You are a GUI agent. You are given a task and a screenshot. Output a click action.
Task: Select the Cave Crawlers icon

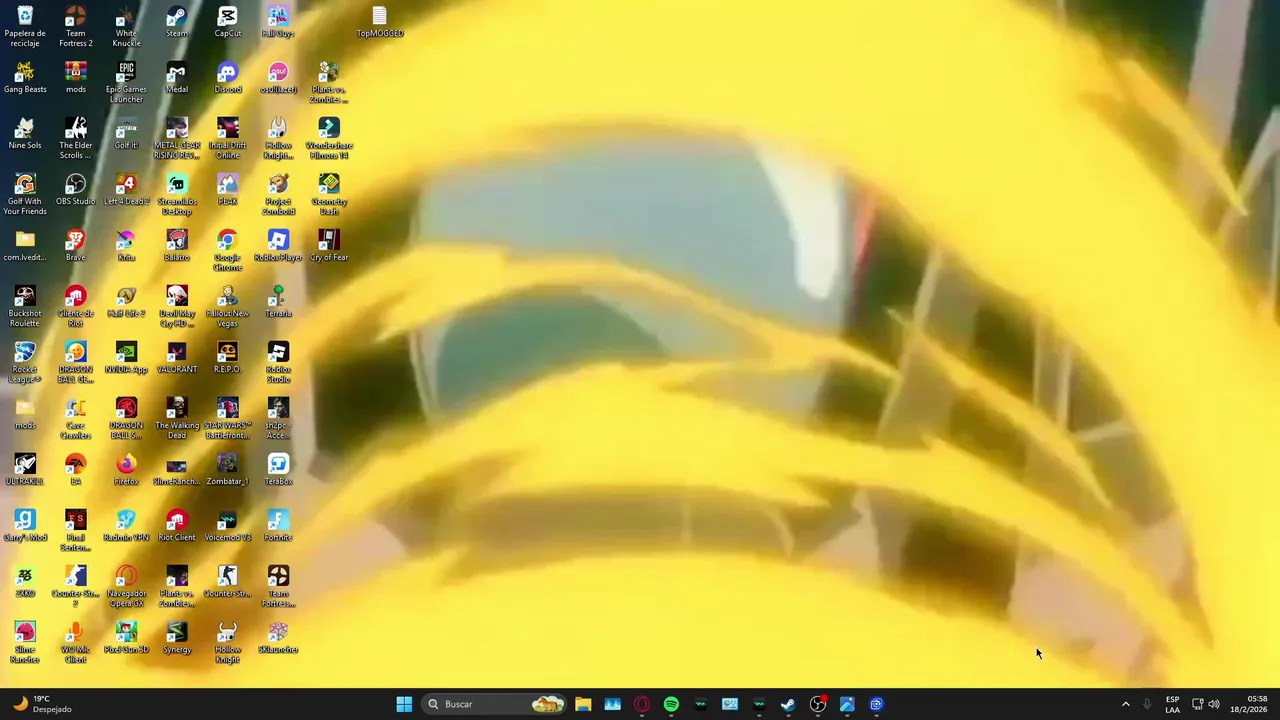point(76,418)
